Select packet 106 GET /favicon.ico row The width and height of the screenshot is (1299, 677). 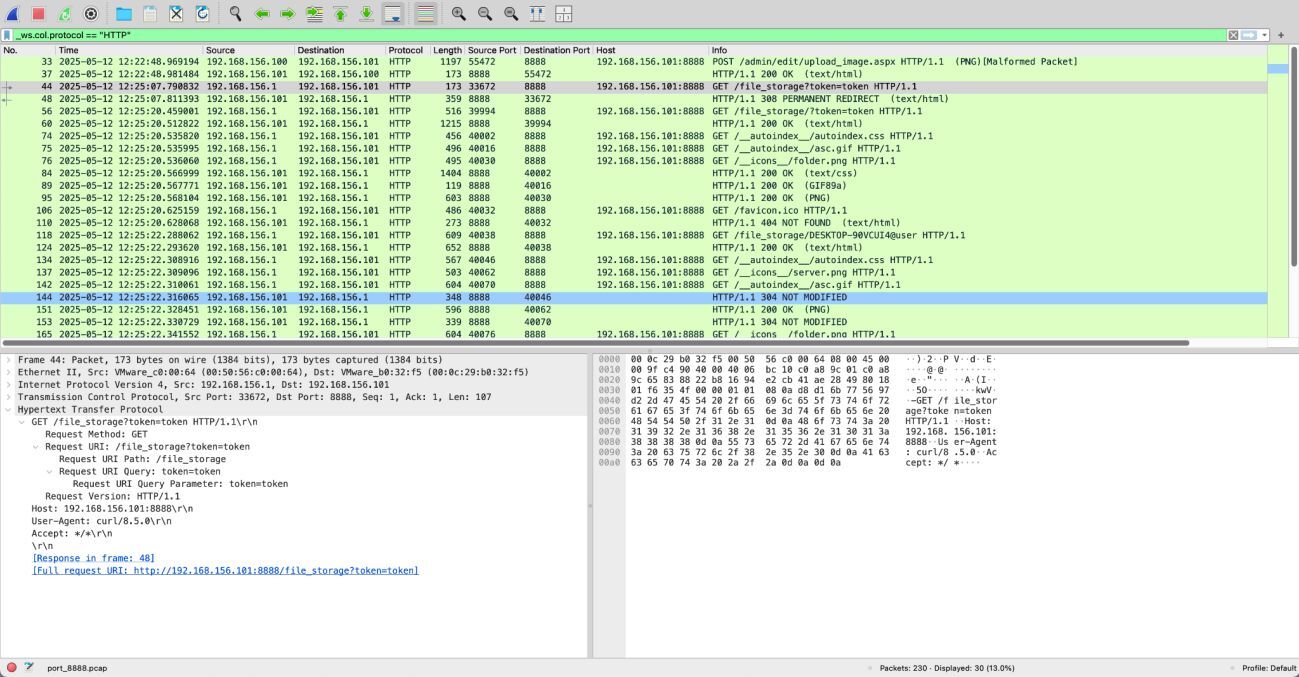(633, 210)
